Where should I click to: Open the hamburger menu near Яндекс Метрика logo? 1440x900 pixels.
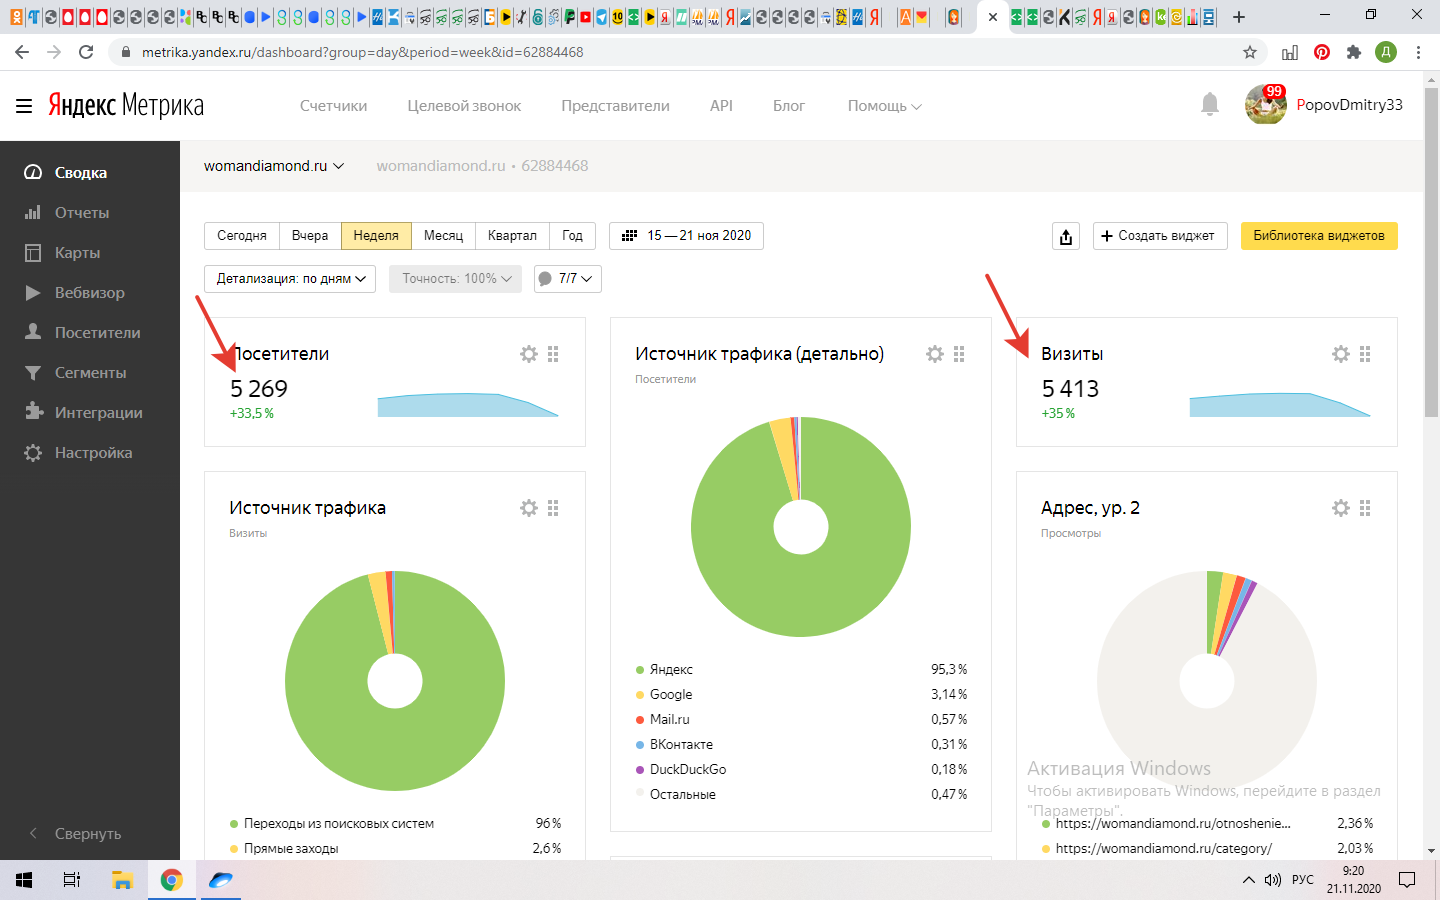coord(24,105)
